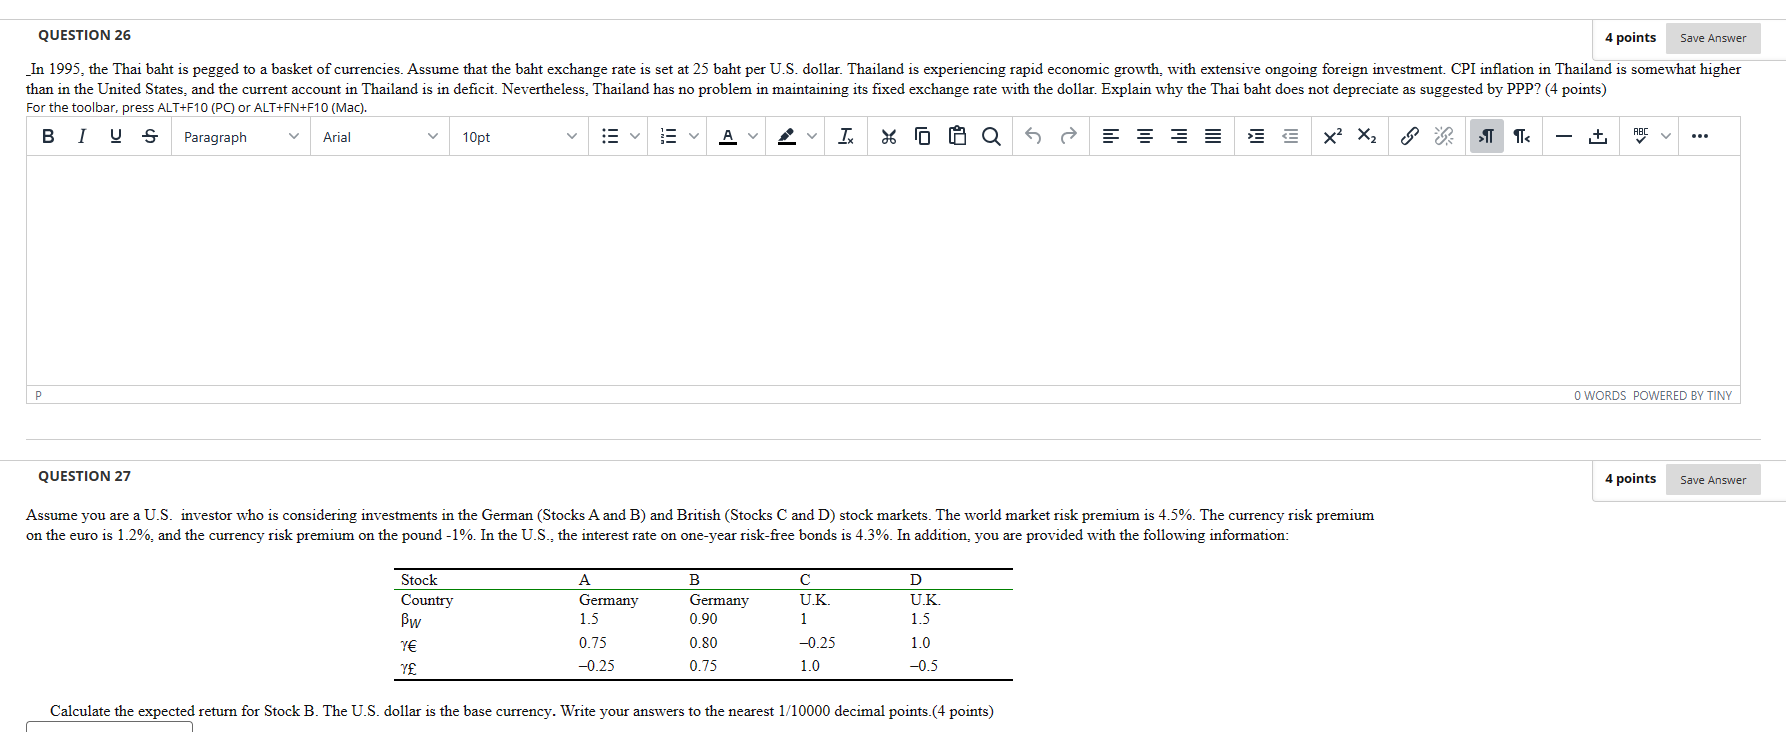This screenshot has height=732, width=1786.
Task: Show more toolbar options ellipsis
Action: pyautogui.click(x=1700, y=136)
